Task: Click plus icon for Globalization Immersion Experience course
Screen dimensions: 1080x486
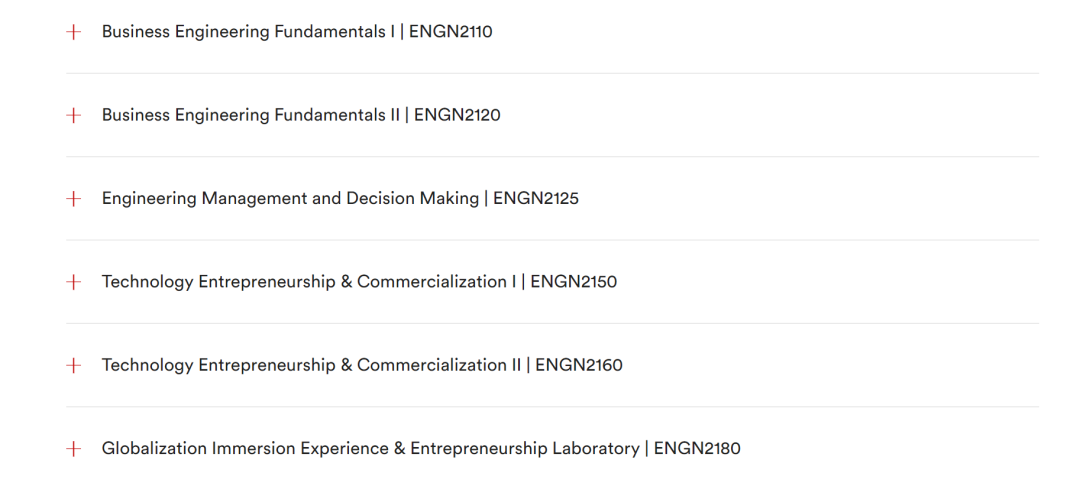Action: coord(73,449)
